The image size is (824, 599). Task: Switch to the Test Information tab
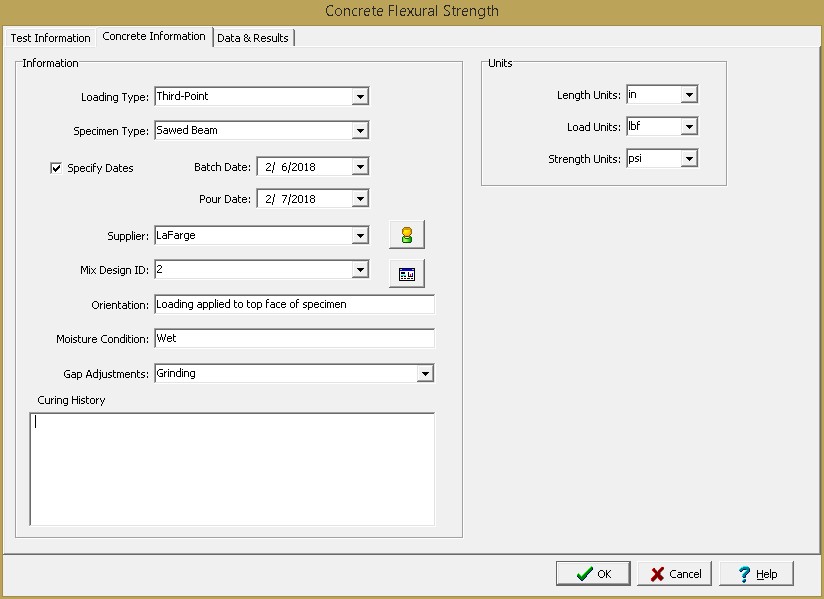[x=50, y=38]
